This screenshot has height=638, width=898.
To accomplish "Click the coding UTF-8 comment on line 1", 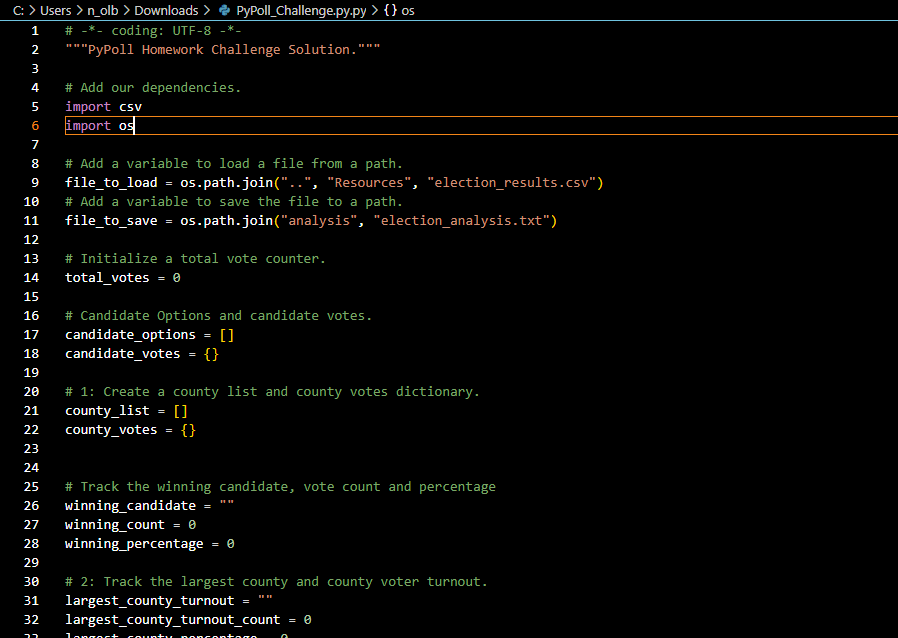I will 153,31.
